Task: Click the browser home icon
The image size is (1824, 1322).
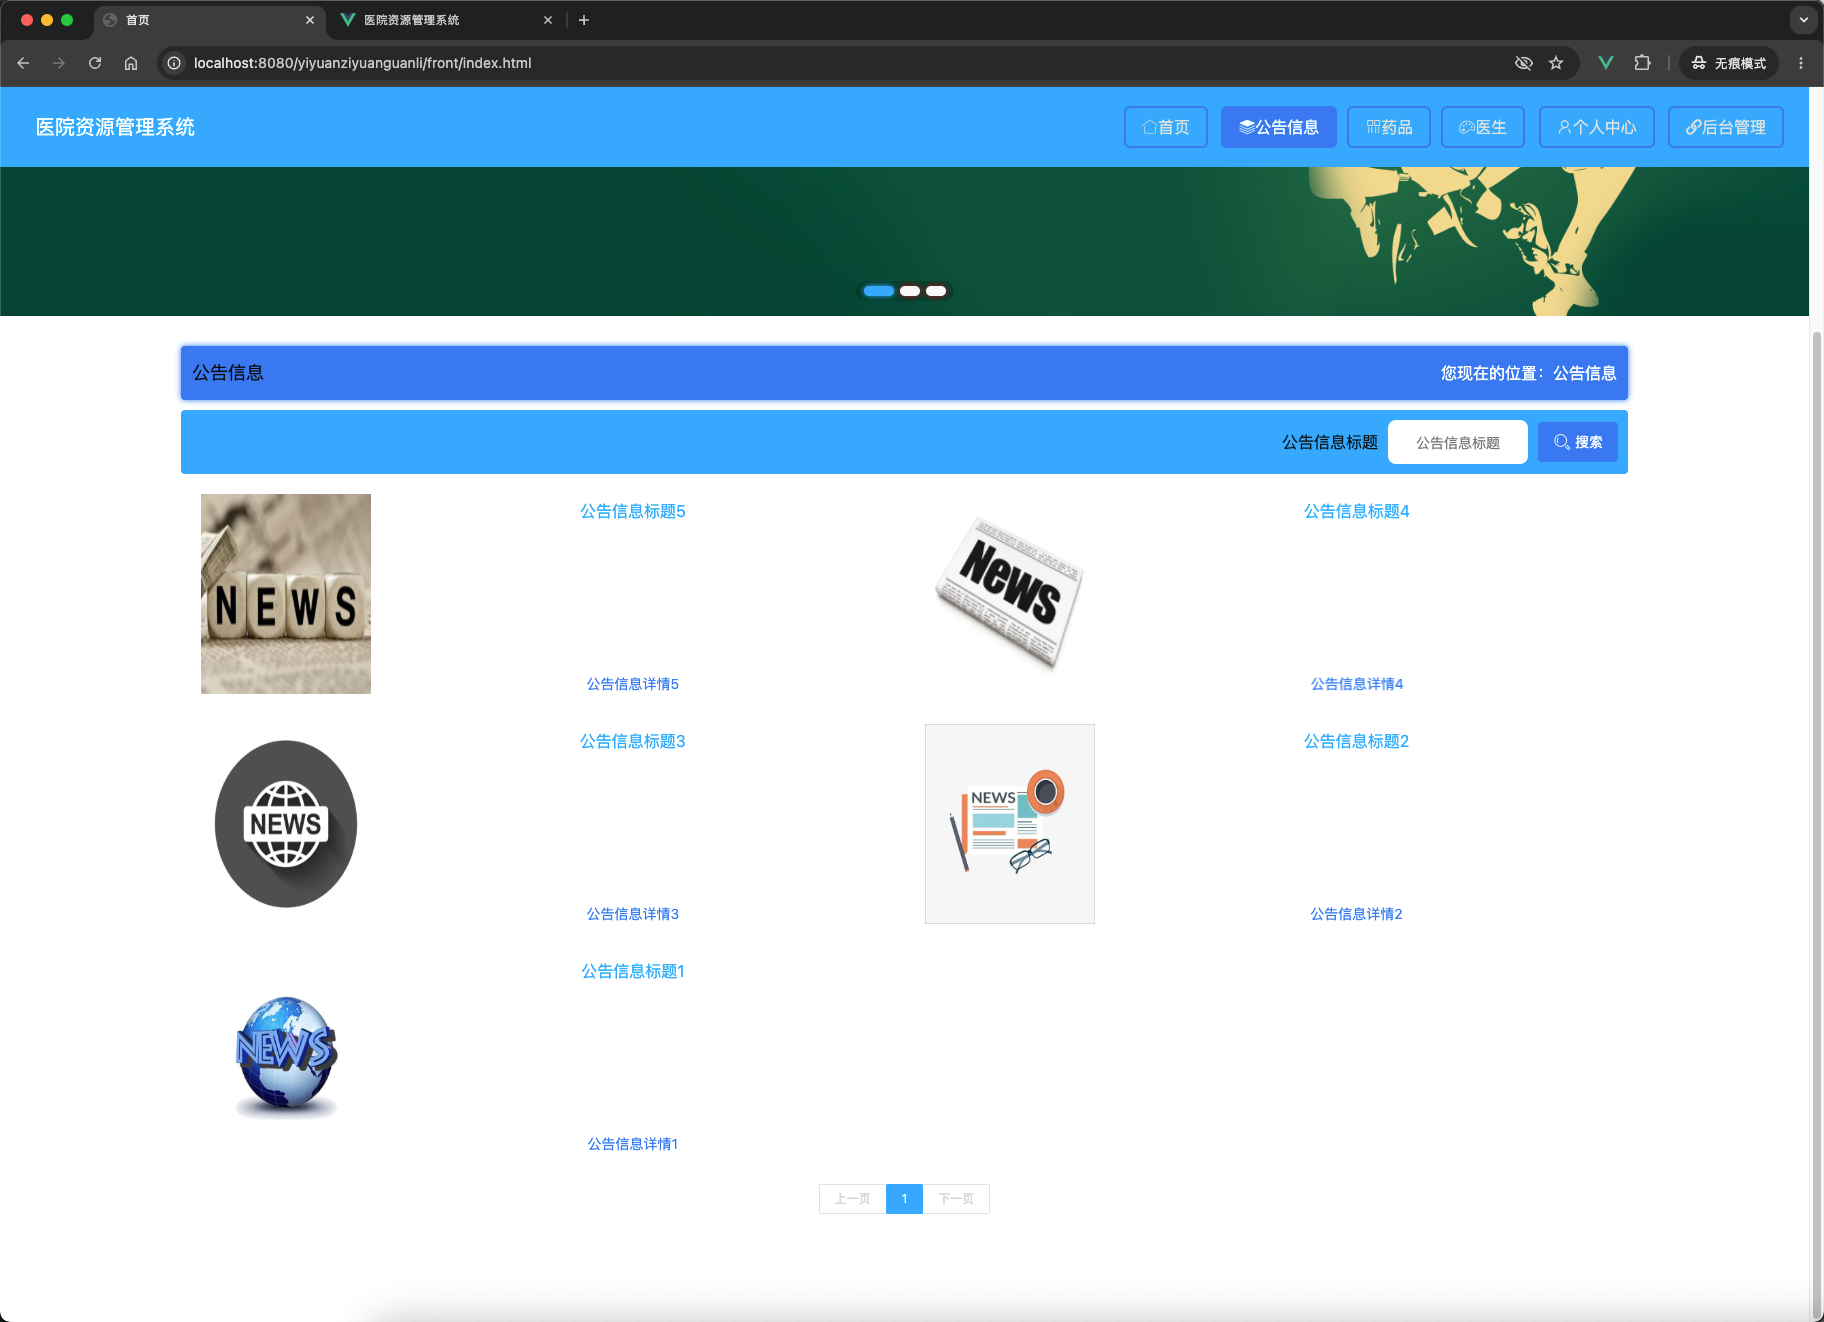Action: point(131,63)
